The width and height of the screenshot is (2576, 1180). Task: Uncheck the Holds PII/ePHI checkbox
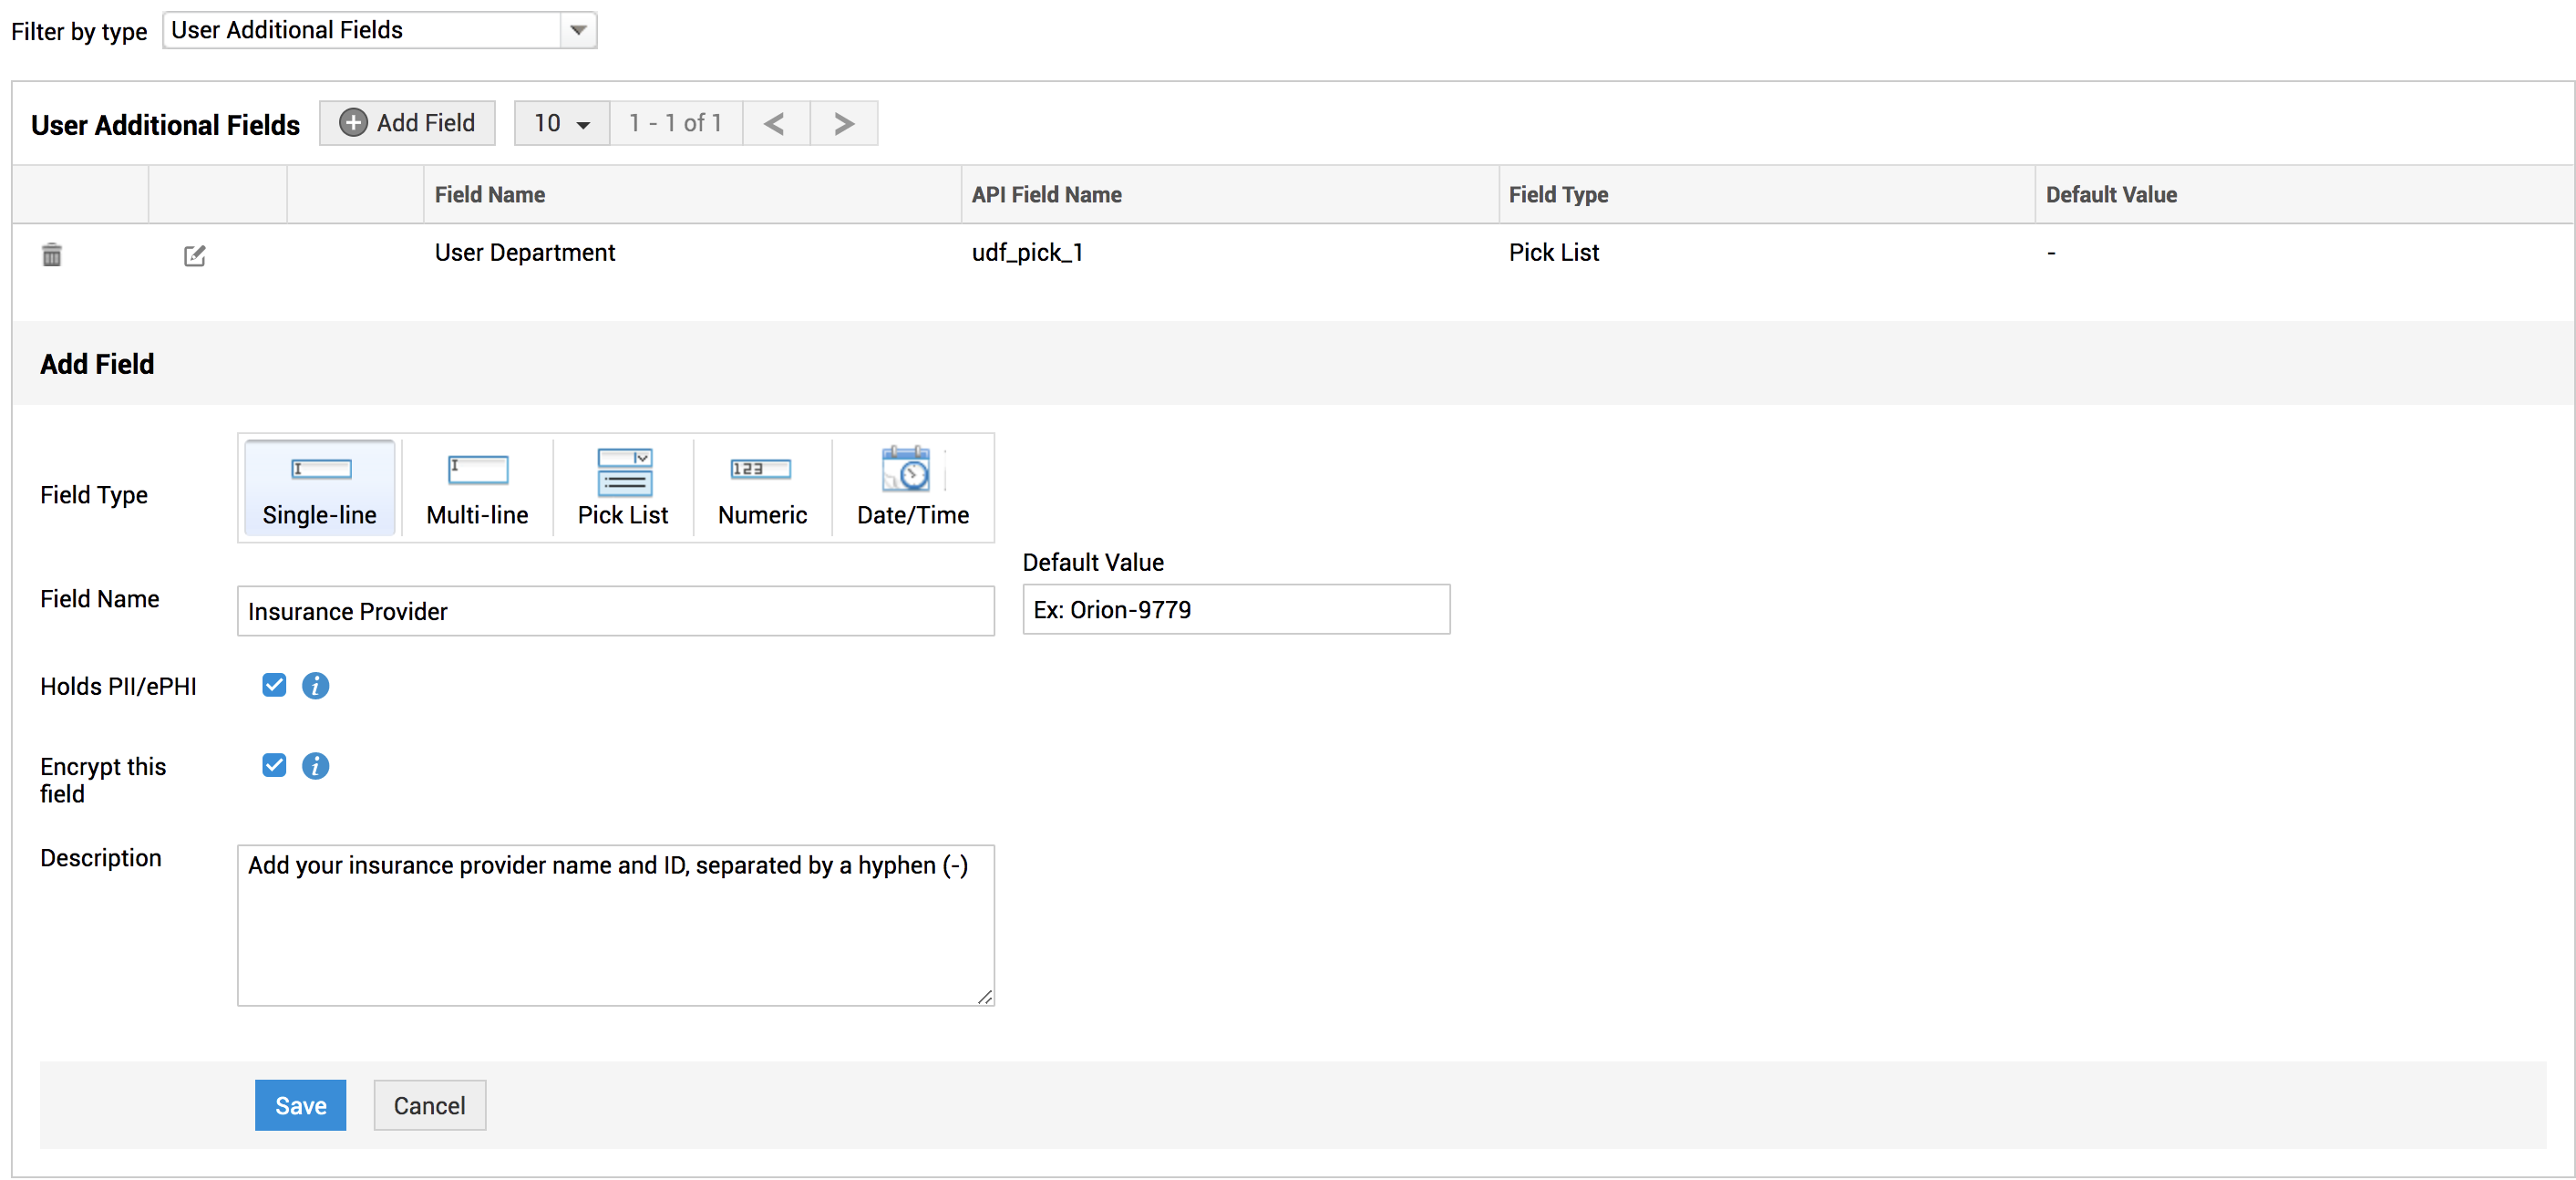pos(274,685)
